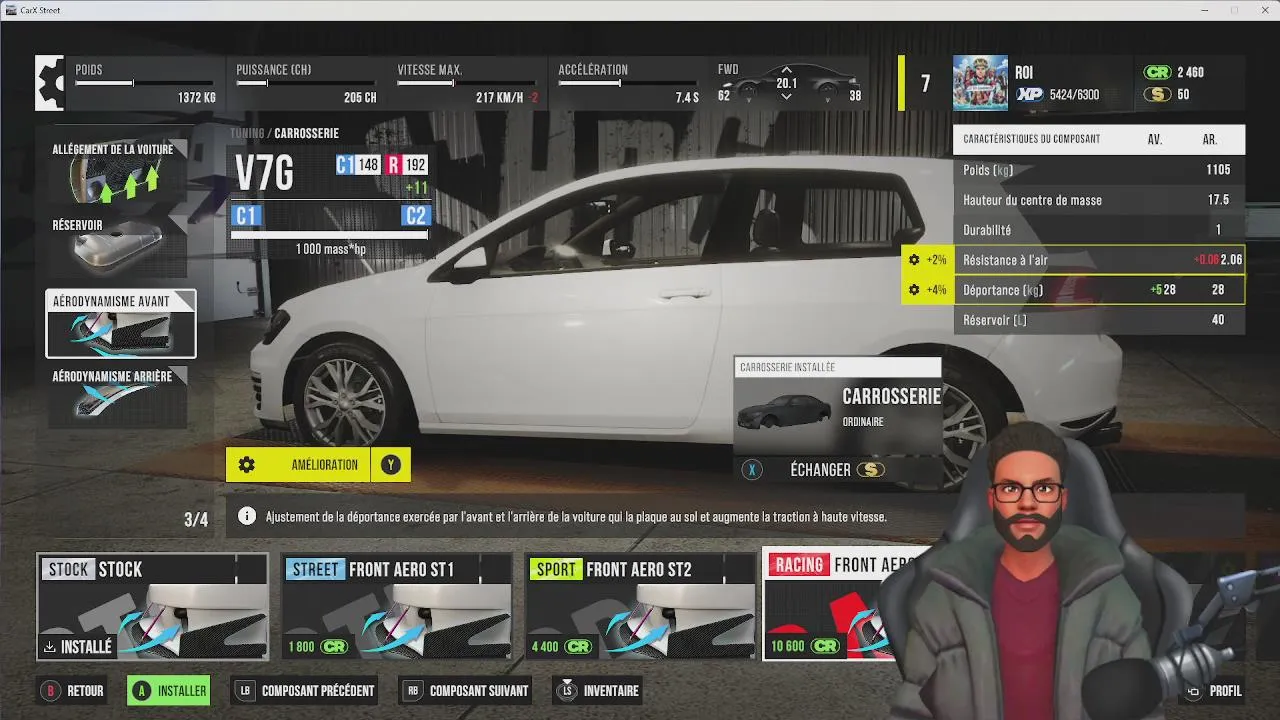Click the large gear tuning icon
The height and width of the screenshot is (720, 1280).
pos(49,83)
